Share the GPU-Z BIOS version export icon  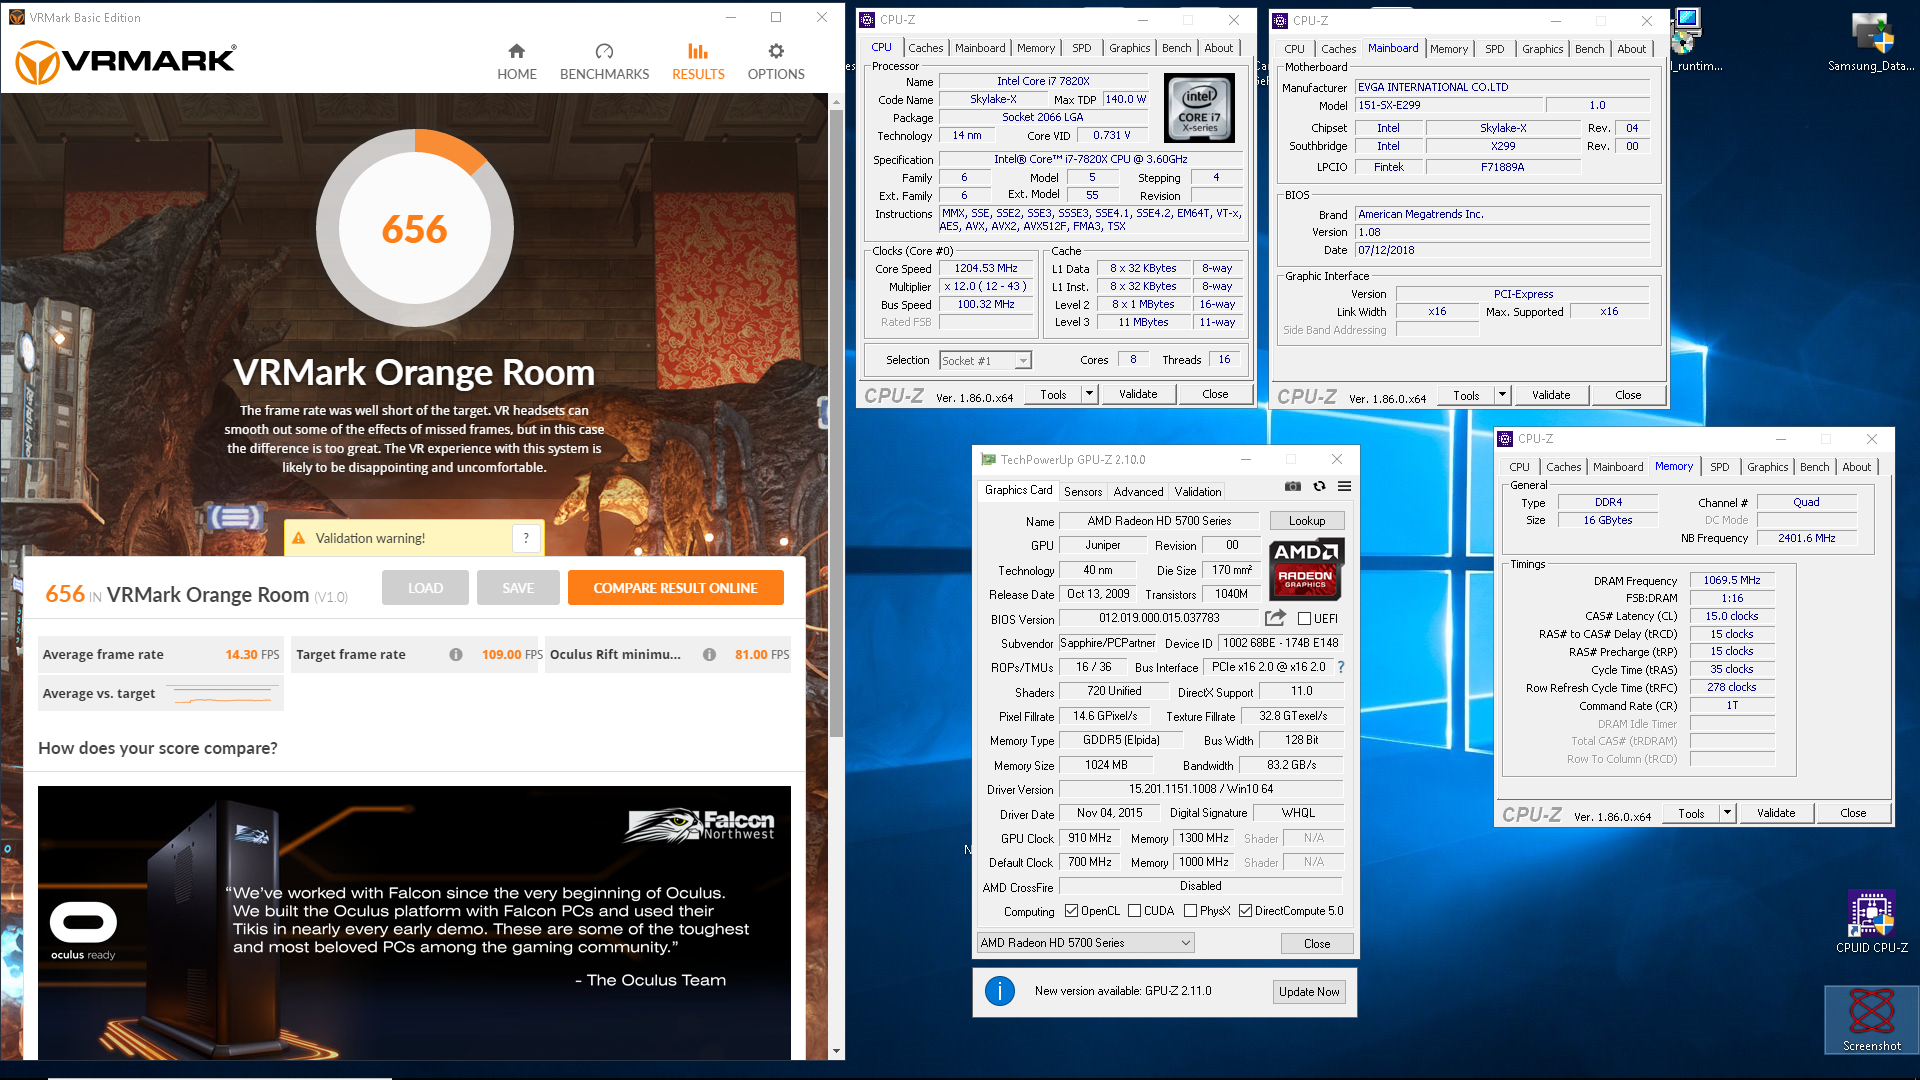(1275, 618)
